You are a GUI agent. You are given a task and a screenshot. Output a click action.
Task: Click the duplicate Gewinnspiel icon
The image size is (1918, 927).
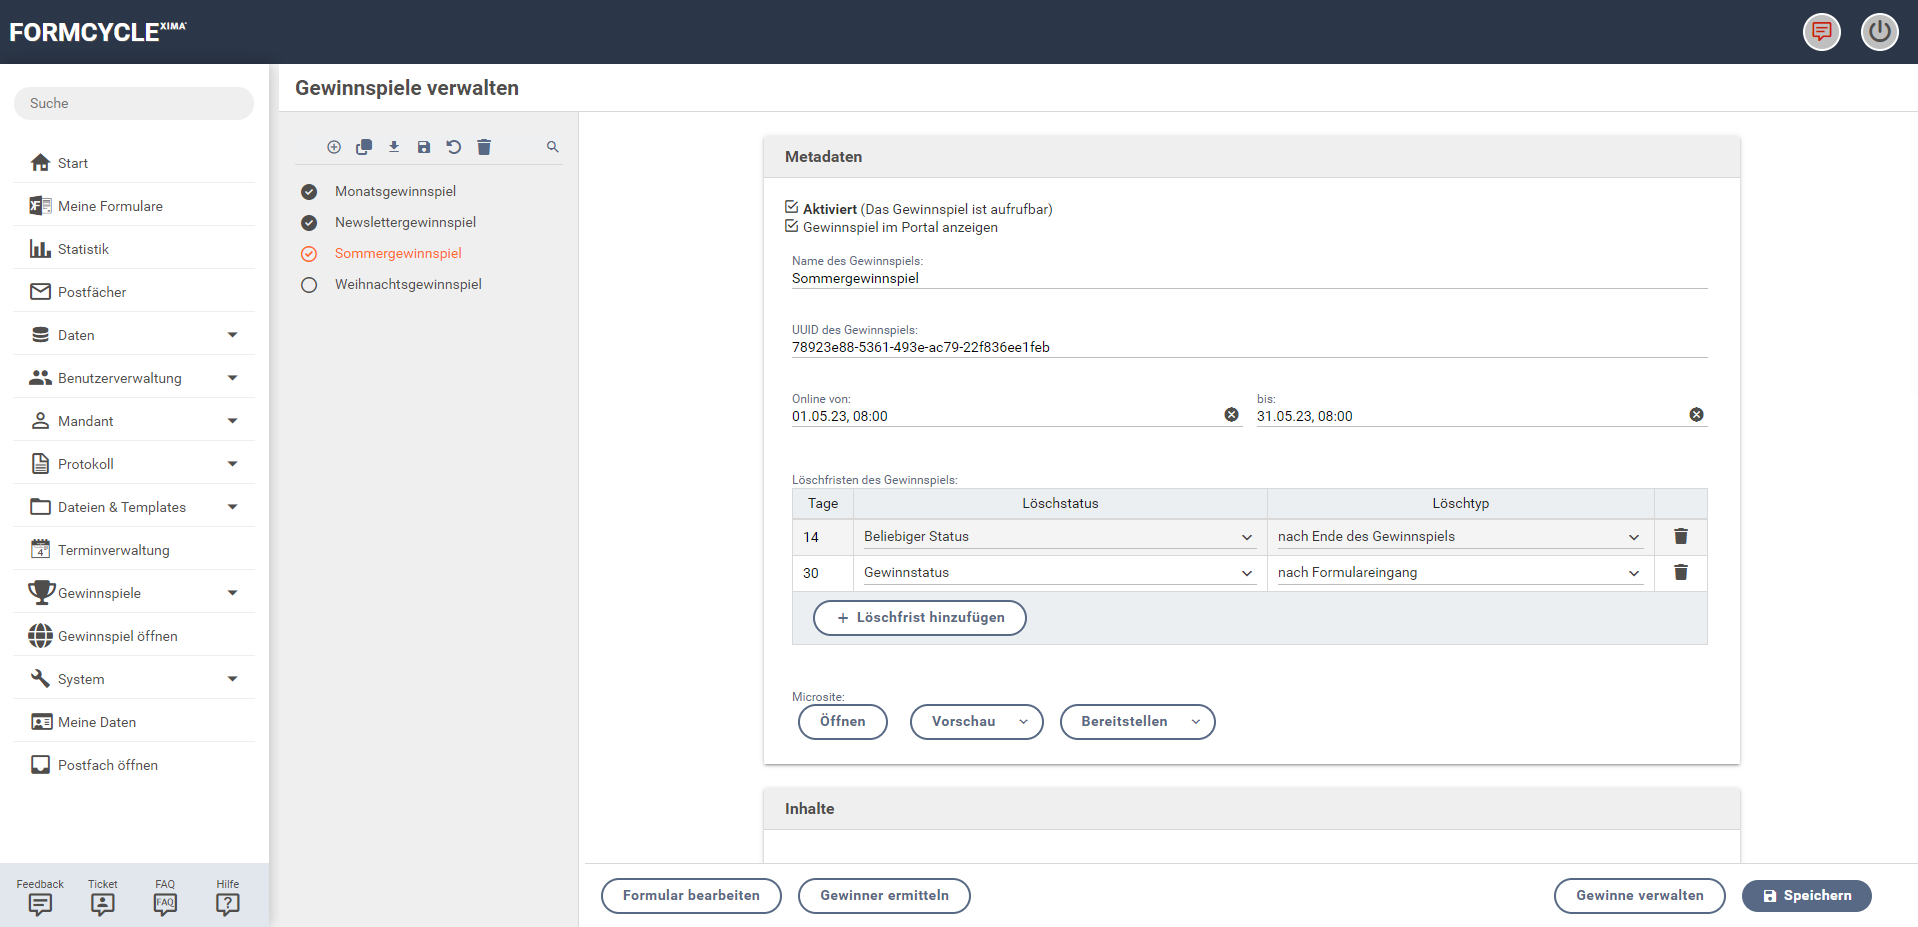(x=364, y=147)
